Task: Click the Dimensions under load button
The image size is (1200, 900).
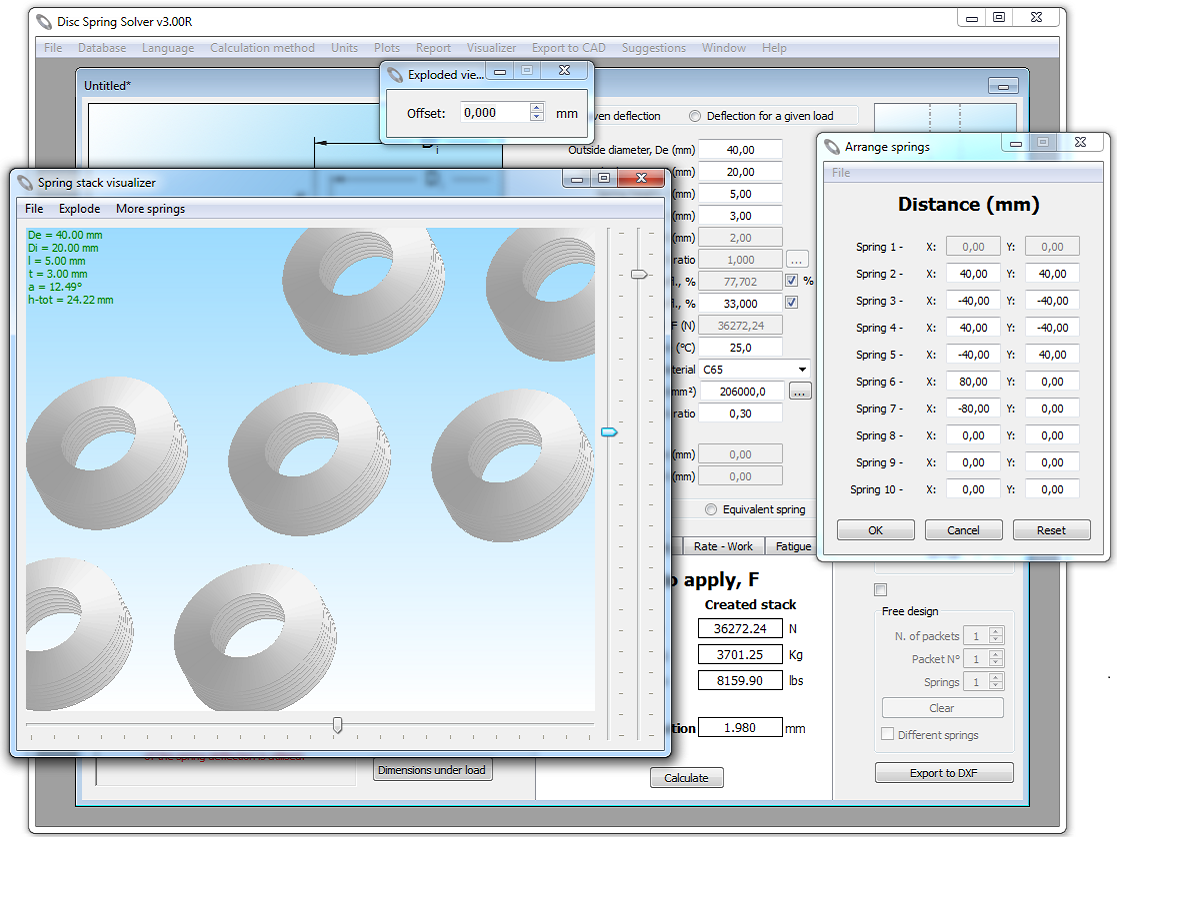Action: [x=433, y=770]
